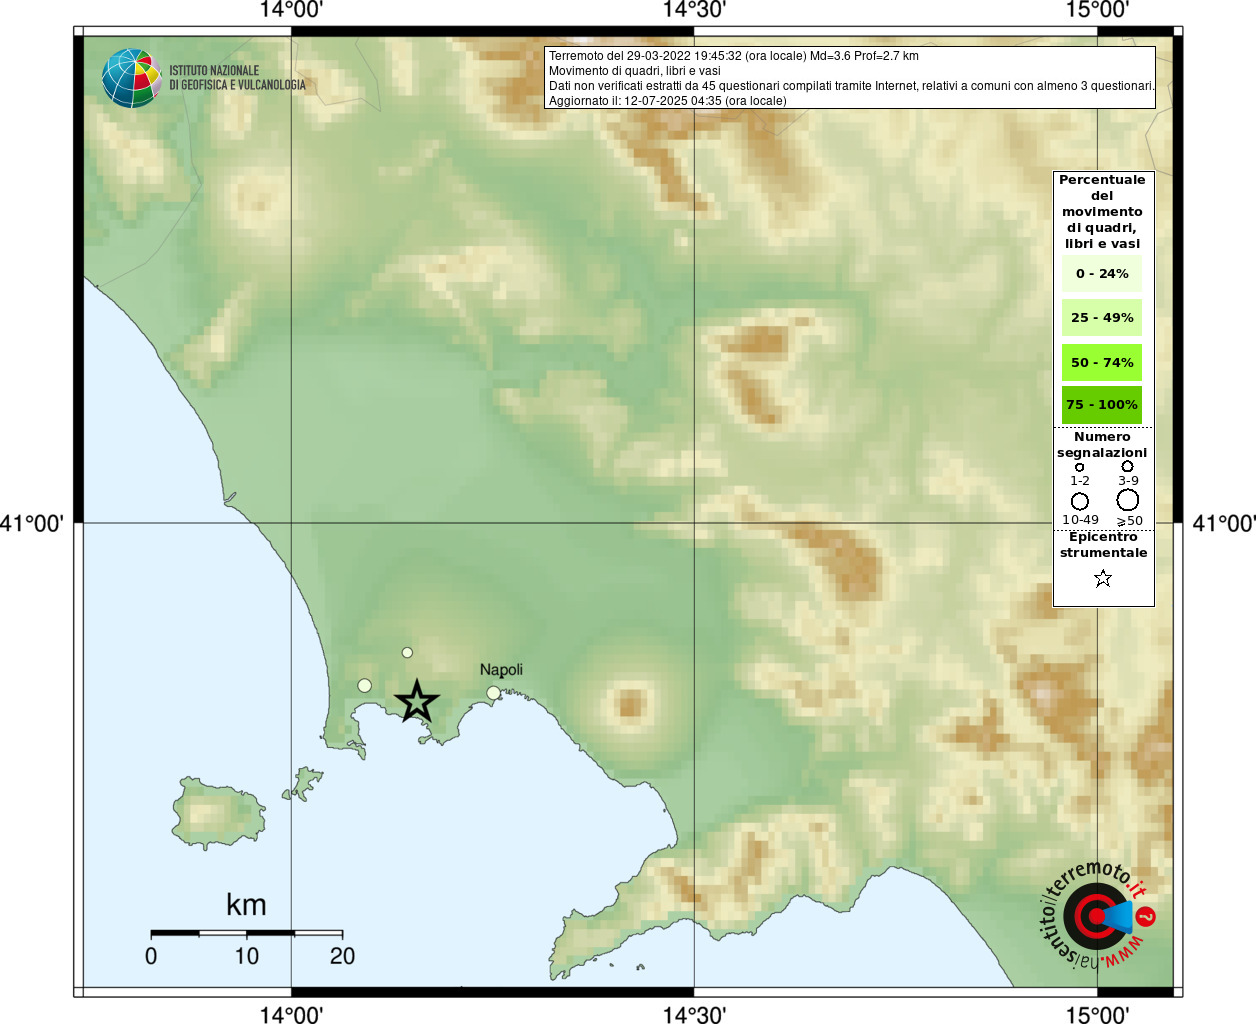The image size is (1256, 1024).
Task: Click the small report circle north of the epicenter
Action: point(407,653)
